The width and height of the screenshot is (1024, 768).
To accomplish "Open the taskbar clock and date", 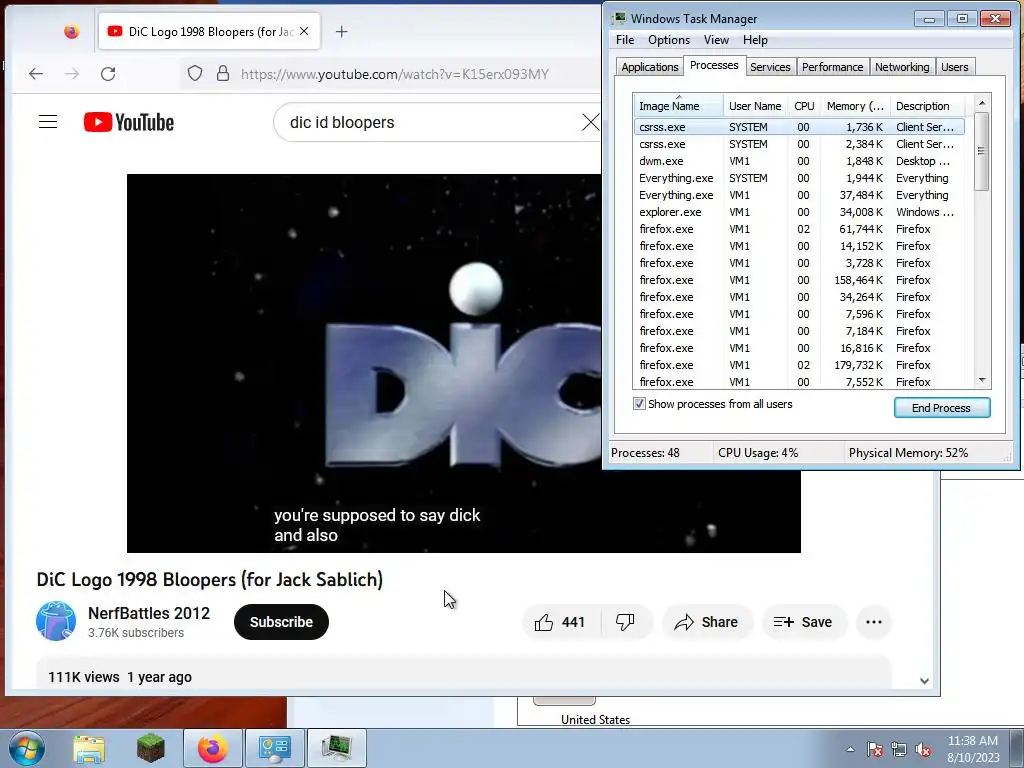I will [973, 749].
